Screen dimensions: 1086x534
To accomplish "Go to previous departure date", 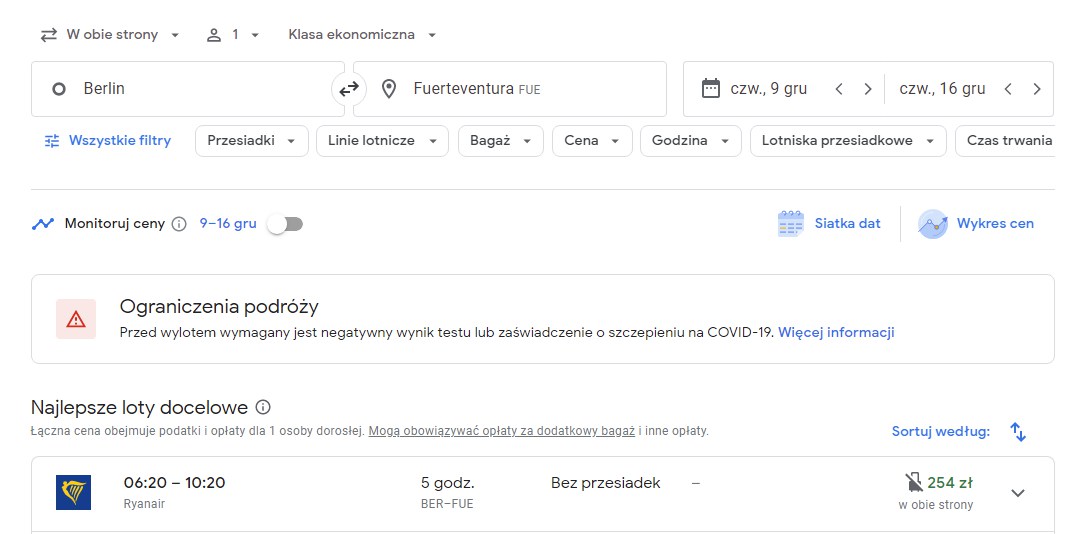I will (x=839, y=89).
